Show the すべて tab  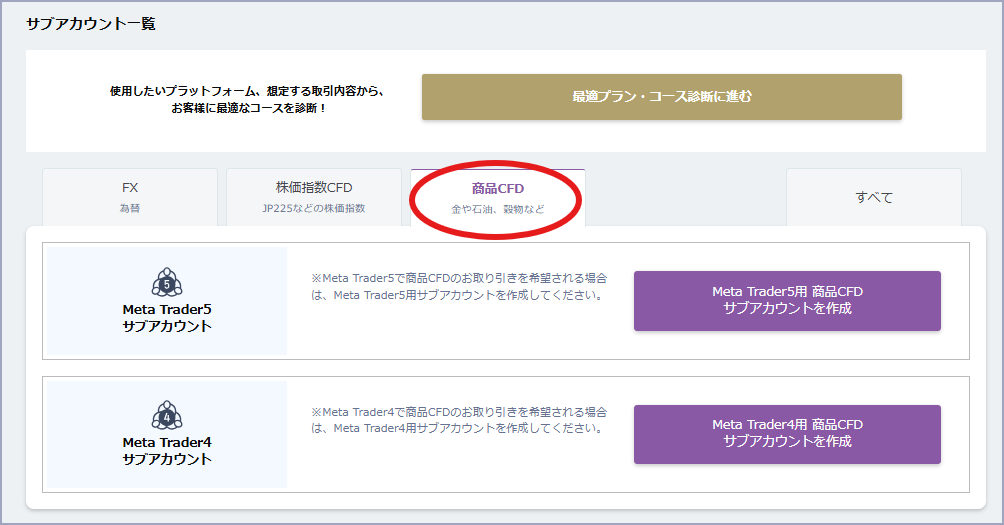[874, 197]
